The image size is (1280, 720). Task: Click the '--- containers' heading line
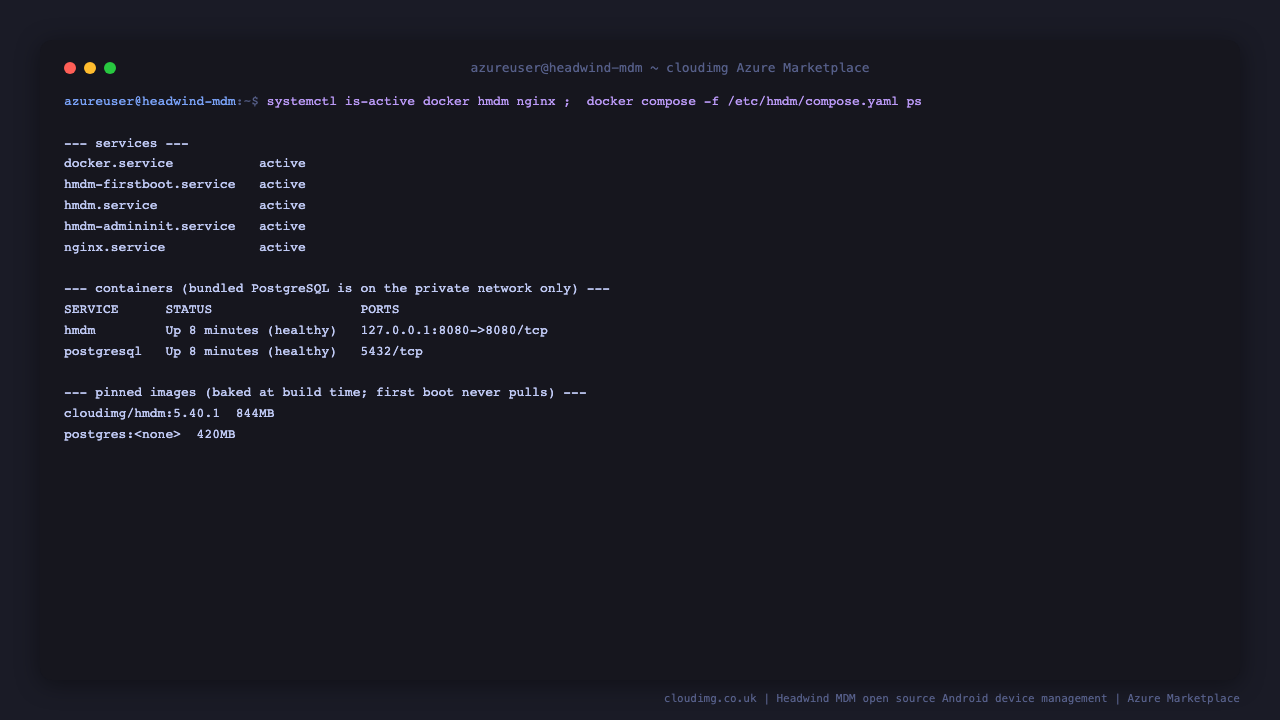point(337,289)
